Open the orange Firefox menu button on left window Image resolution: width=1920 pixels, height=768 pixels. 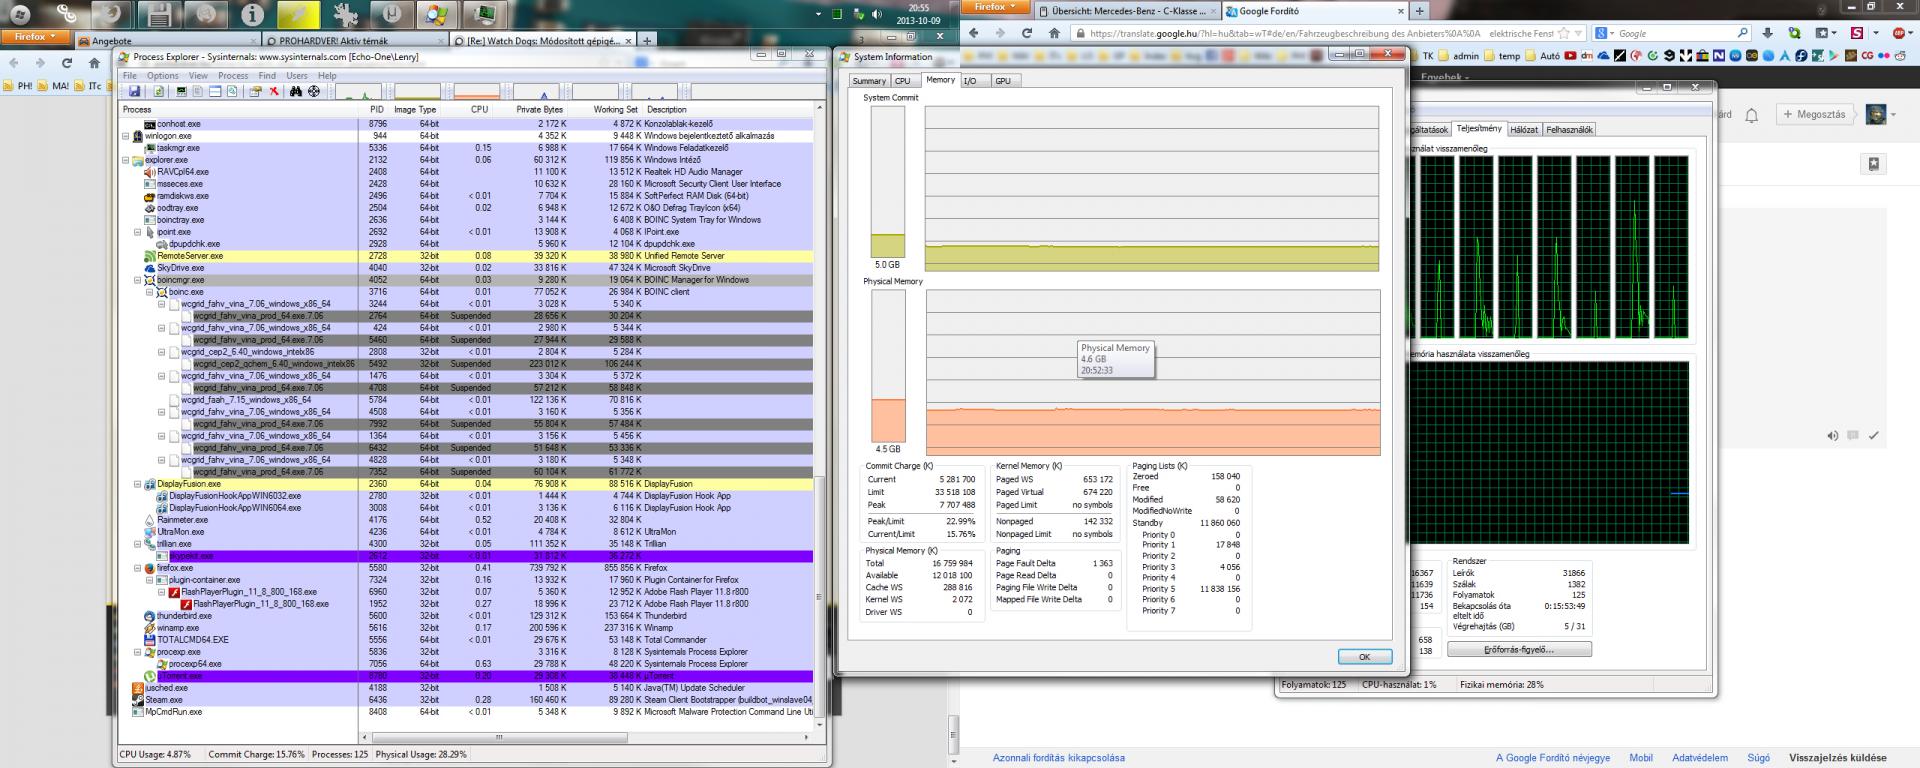tap(36, 37)
